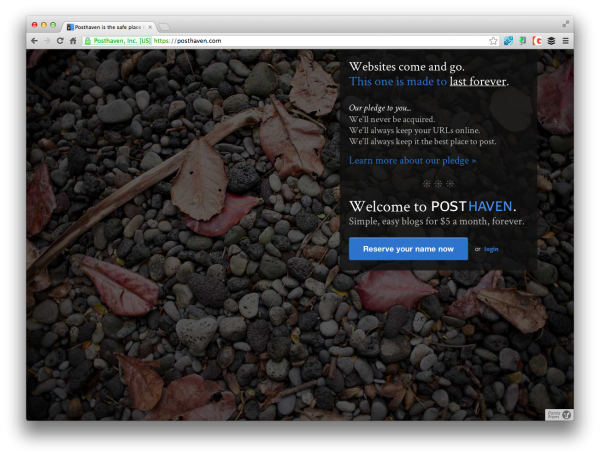Click the POSTHAVEN logo text

tap(471, 207)
